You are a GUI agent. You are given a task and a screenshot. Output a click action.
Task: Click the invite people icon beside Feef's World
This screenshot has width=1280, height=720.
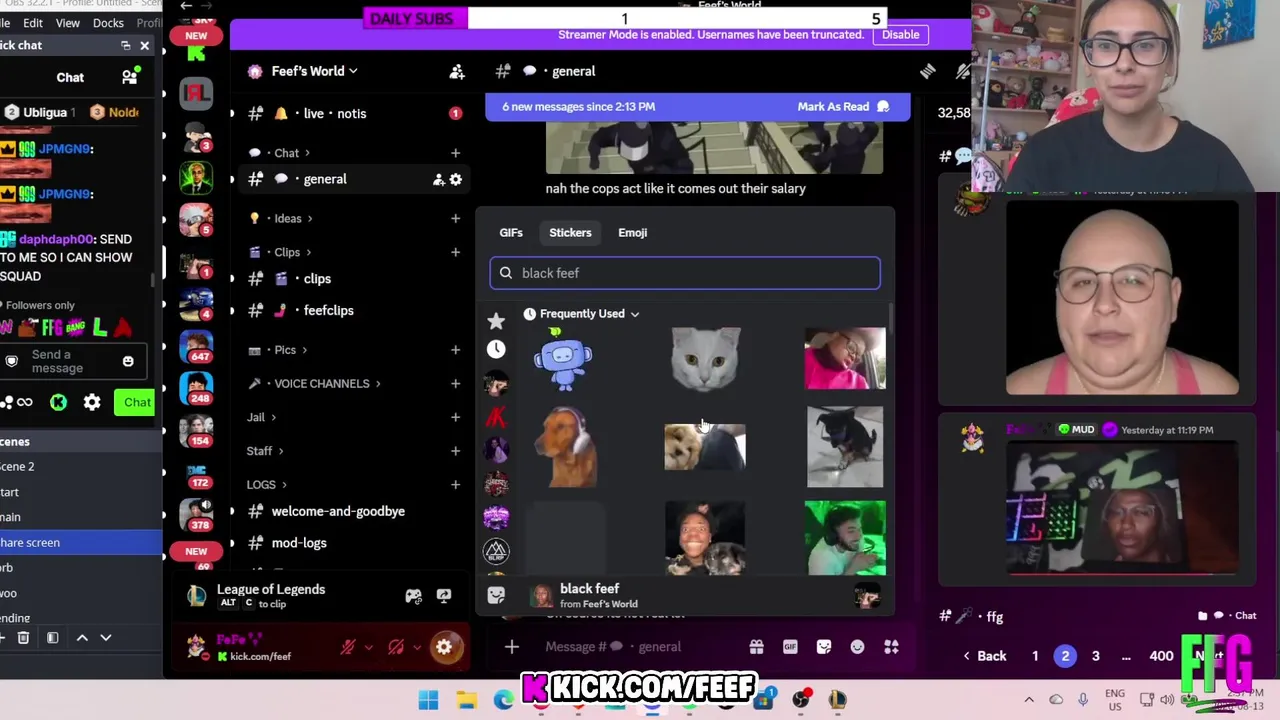457,71
